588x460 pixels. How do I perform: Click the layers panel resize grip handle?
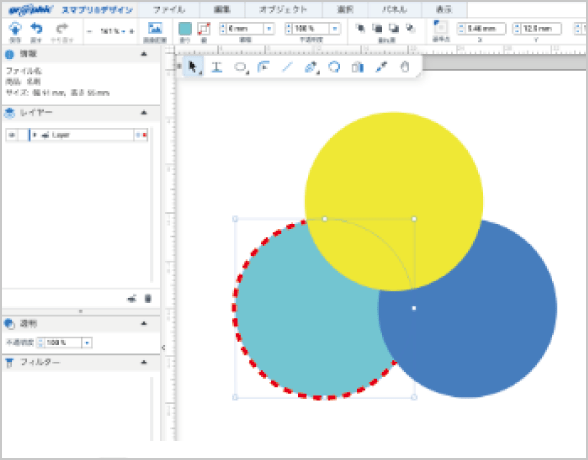[x=81, y=311]
